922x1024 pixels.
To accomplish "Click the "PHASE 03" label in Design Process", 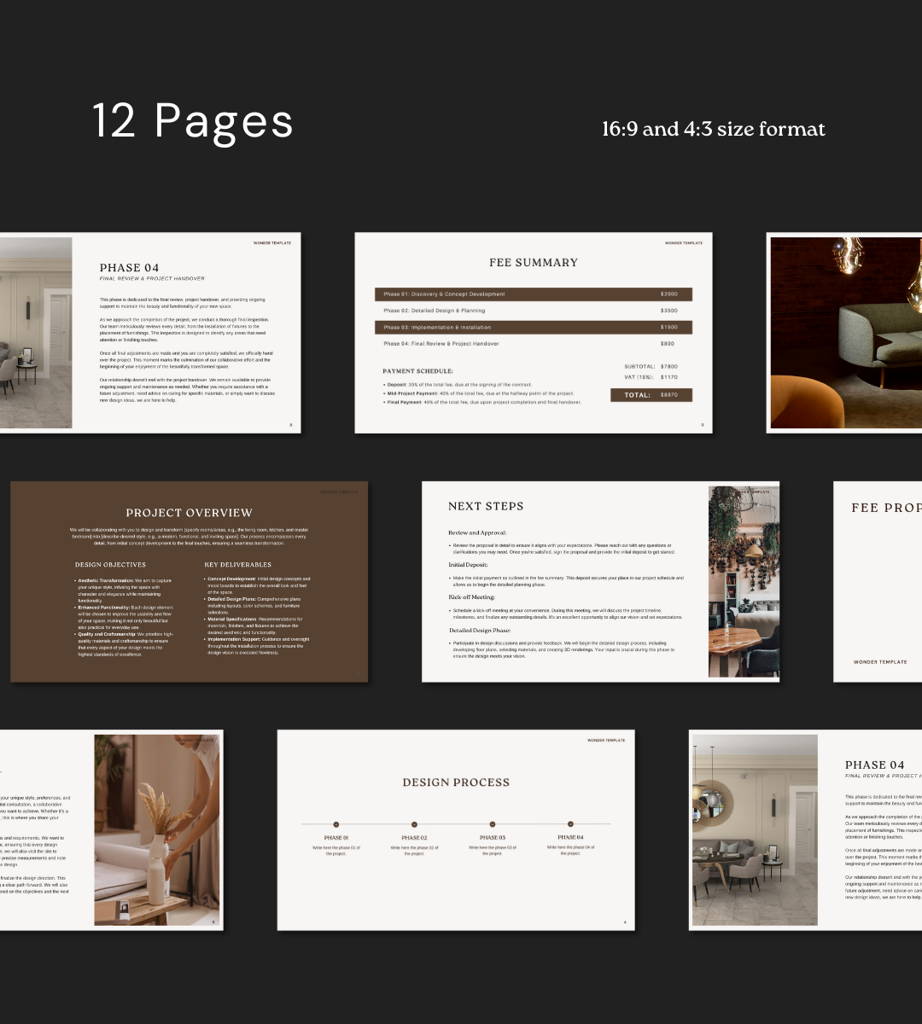I will [492, 838].
